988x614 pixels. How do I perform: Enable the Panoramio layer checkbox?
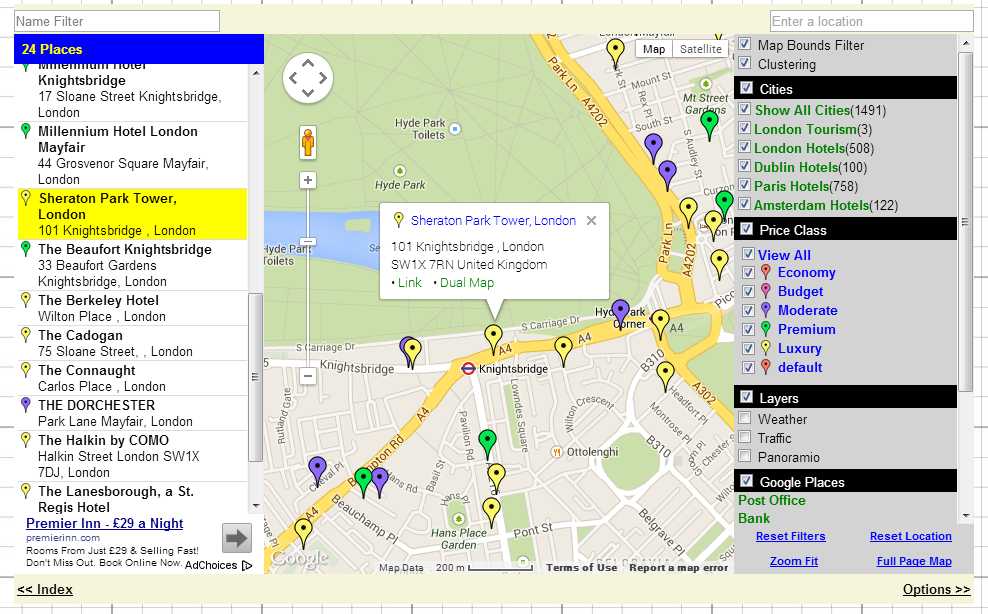pyautogui.click(x=744, y=456)
